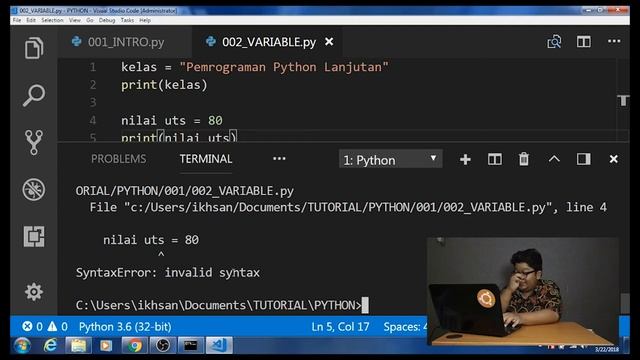Open the 1: Python terminal dropdown
Viewport: 640px width, 360px height.
click(x=390, y=159)
